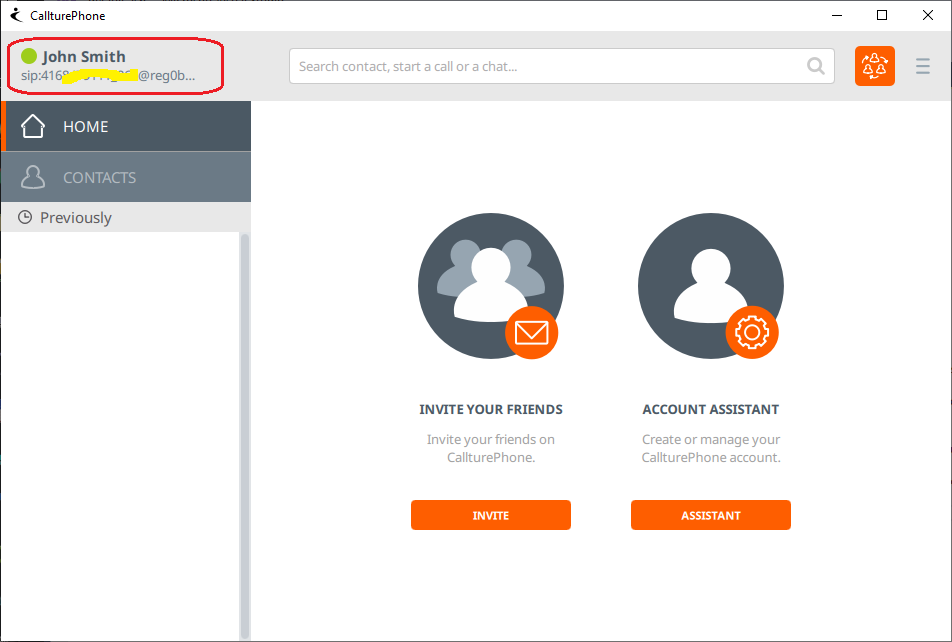Click the orange envelope badge
The height and width of the screenshot is (642, 952).
pos(531,332)
